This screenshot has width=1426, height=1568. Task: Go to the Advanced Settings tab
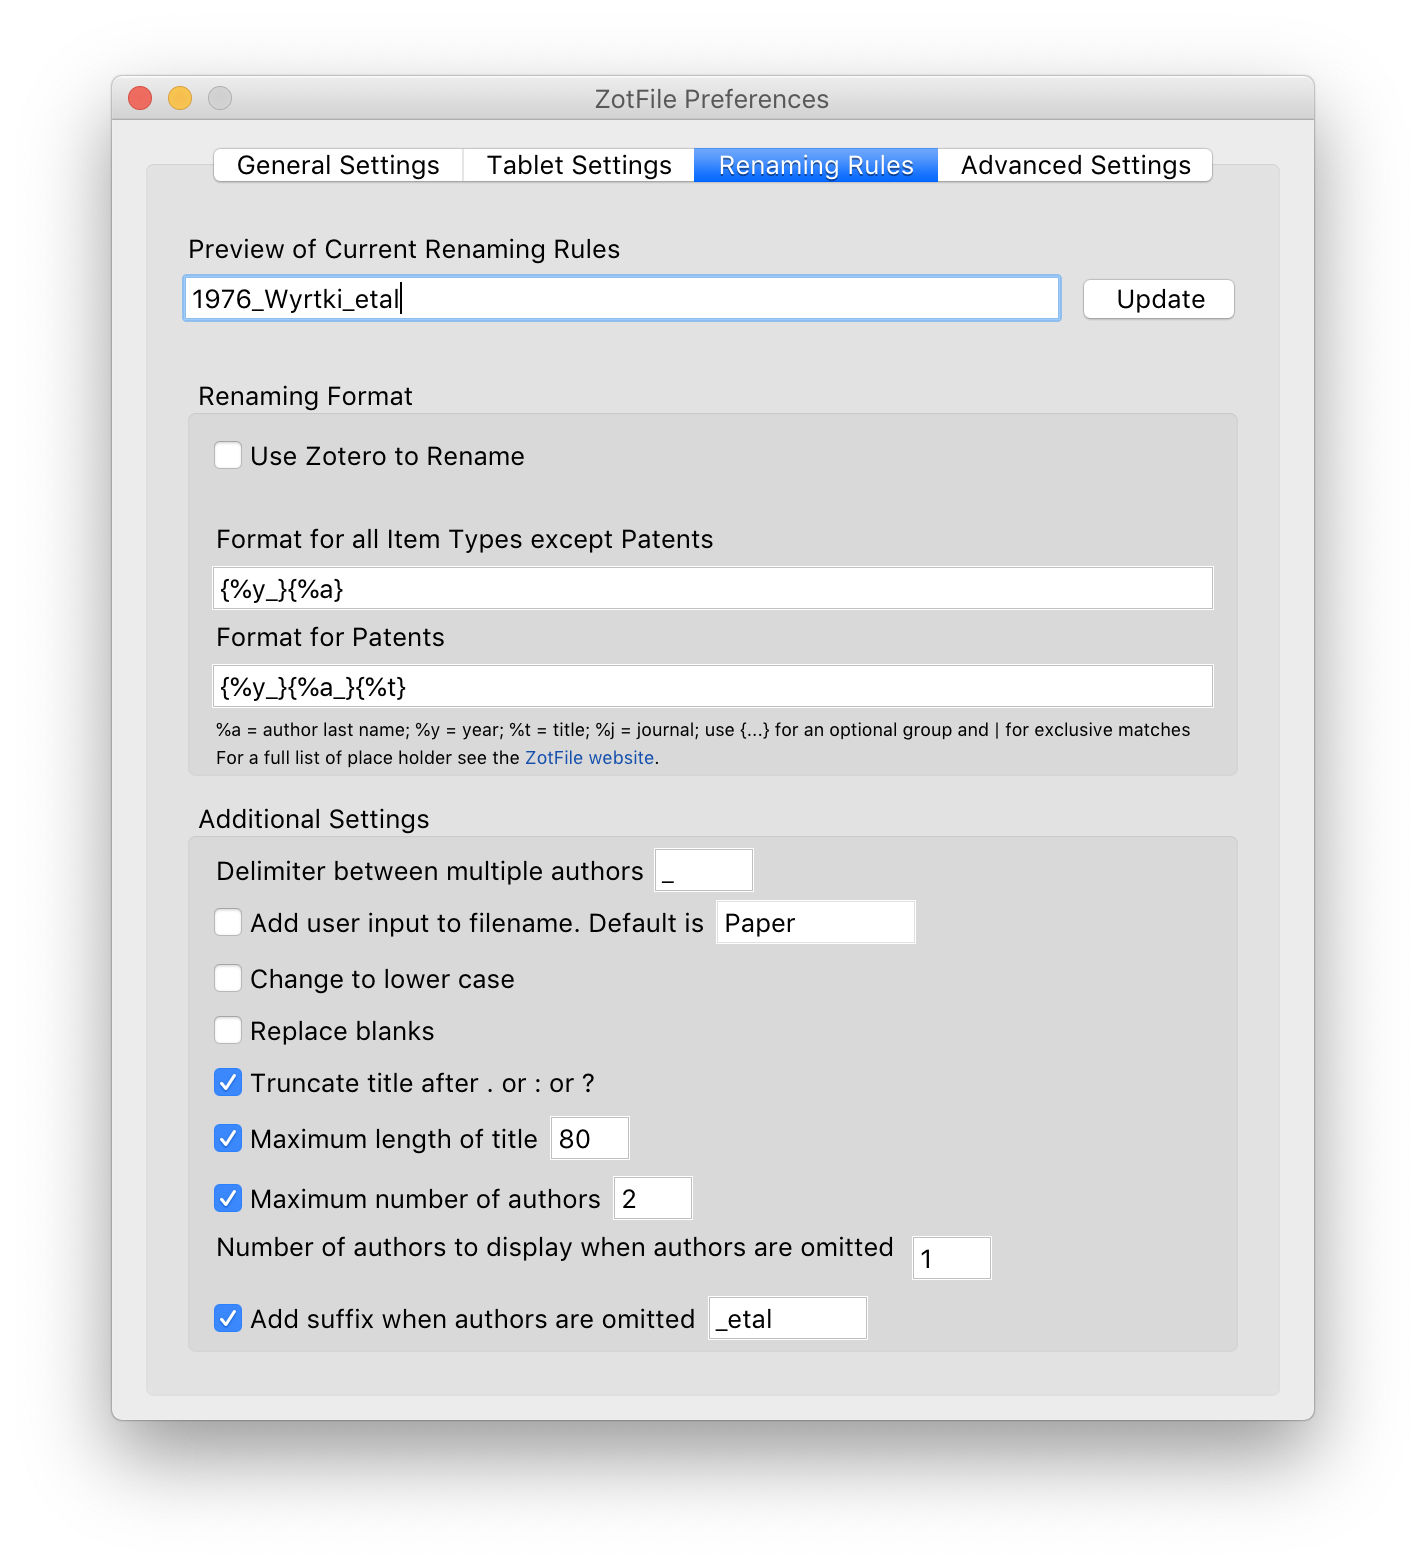pos(1075,165)
